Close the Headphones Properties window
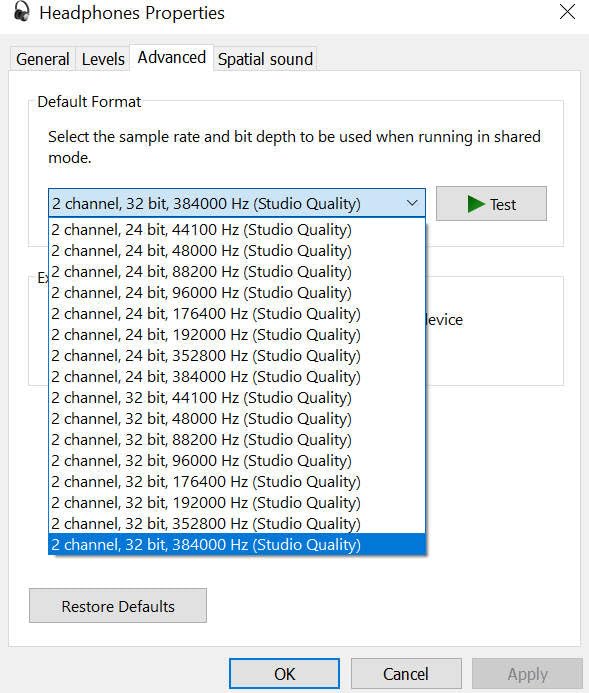Image resolution: width=589 pixels, height=693 pixels. (567, 12)
